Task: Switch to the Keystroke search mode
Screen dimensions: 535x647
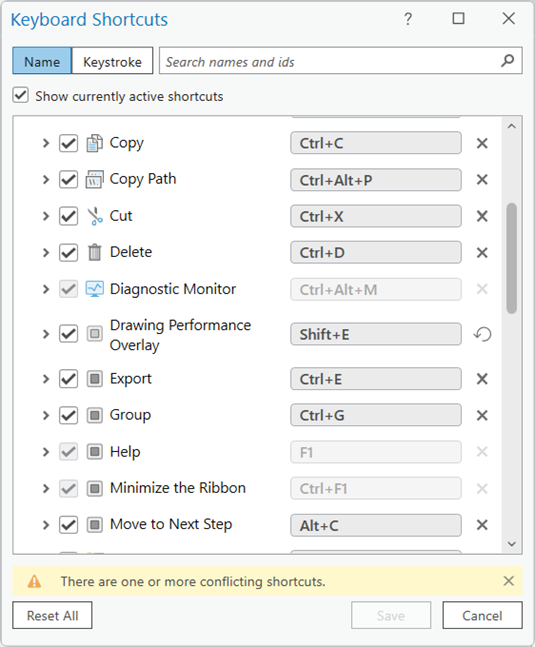Action: (112, 61)
